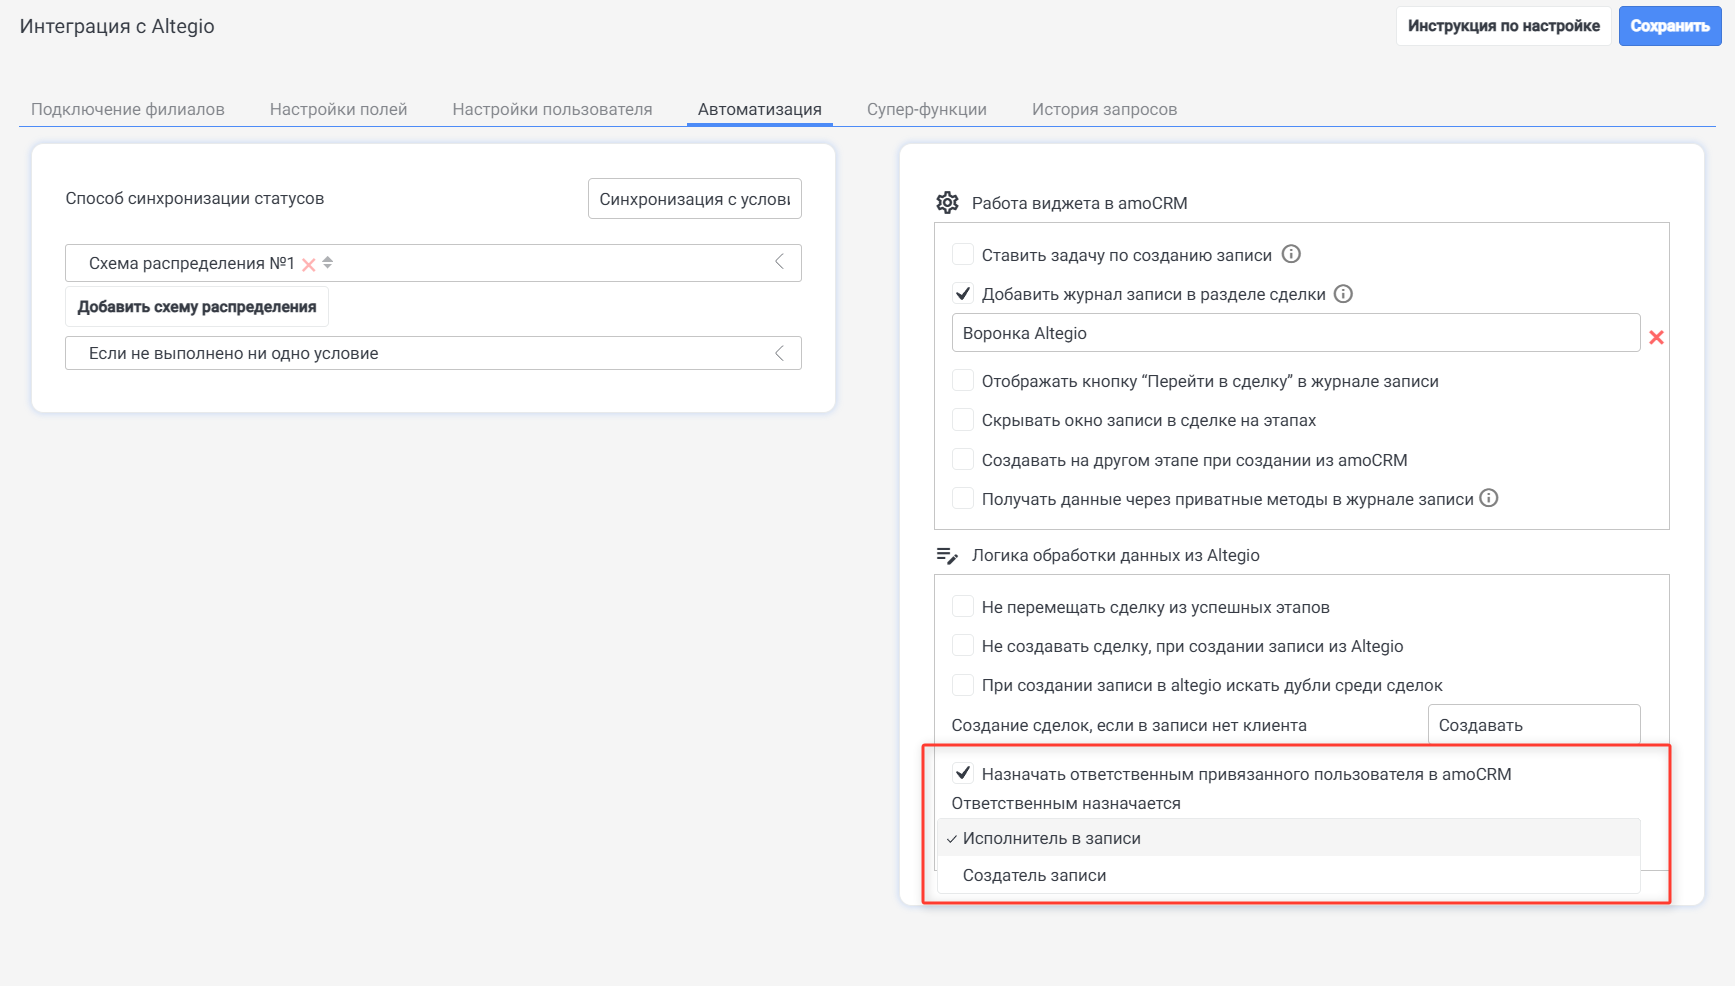Select Создатель записи option
Image resolution: width=1735 pixels, height=986 pixels.
1289,875
